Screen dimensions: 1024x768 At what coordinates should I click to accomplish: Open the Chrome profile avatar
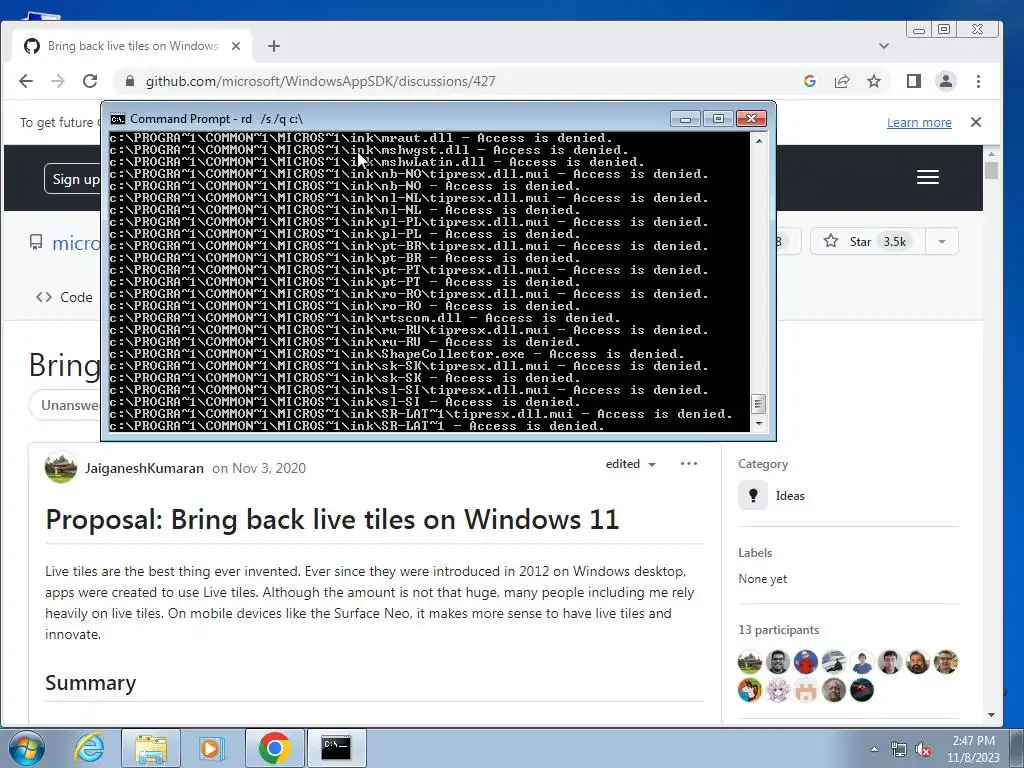point(946,81)
